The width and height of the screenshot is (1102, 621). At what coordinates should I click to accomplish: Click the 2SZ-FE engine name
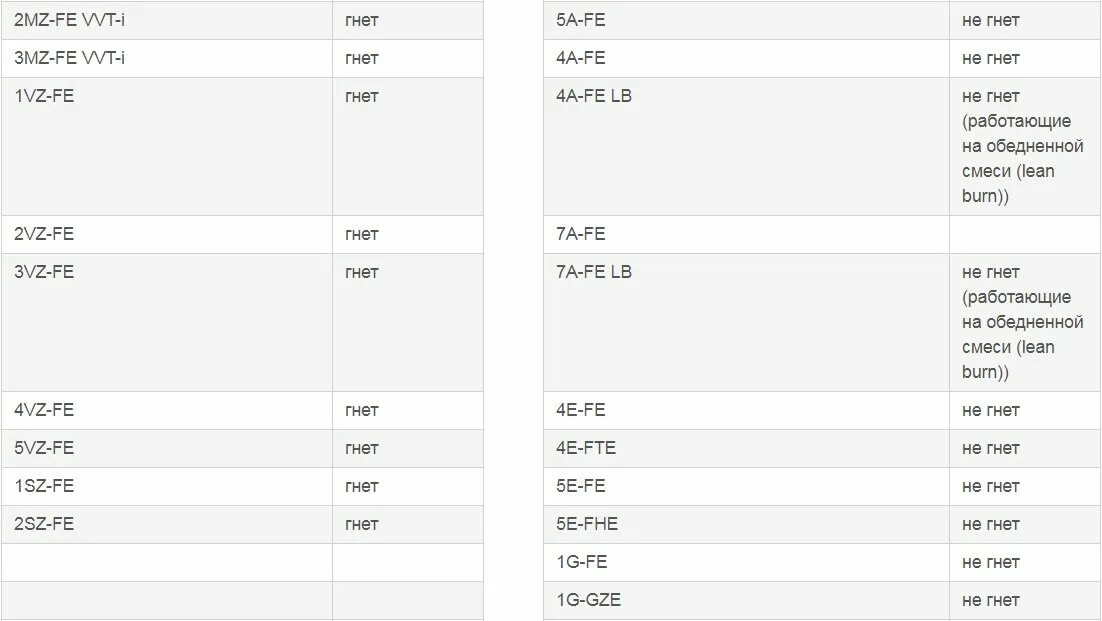click(44, 524)
